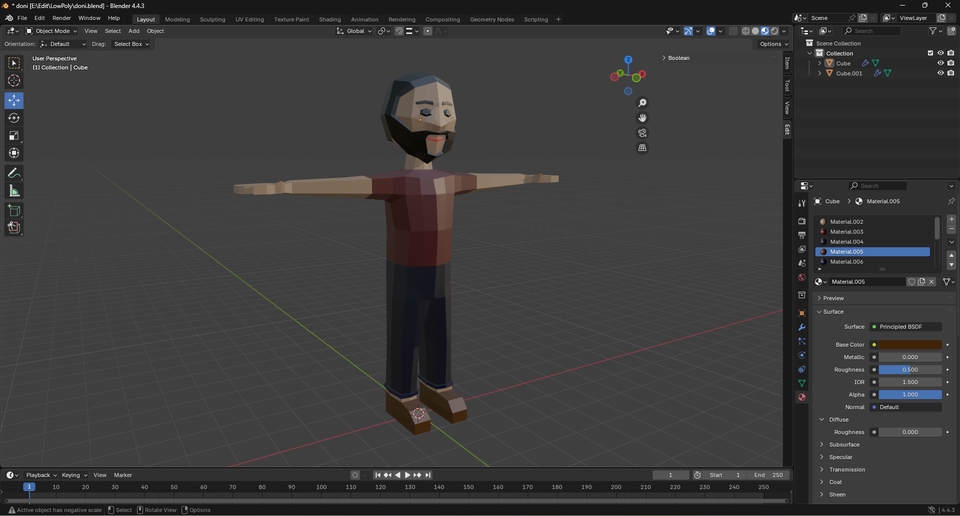Add a new material slot with plus

click(951, 219)
